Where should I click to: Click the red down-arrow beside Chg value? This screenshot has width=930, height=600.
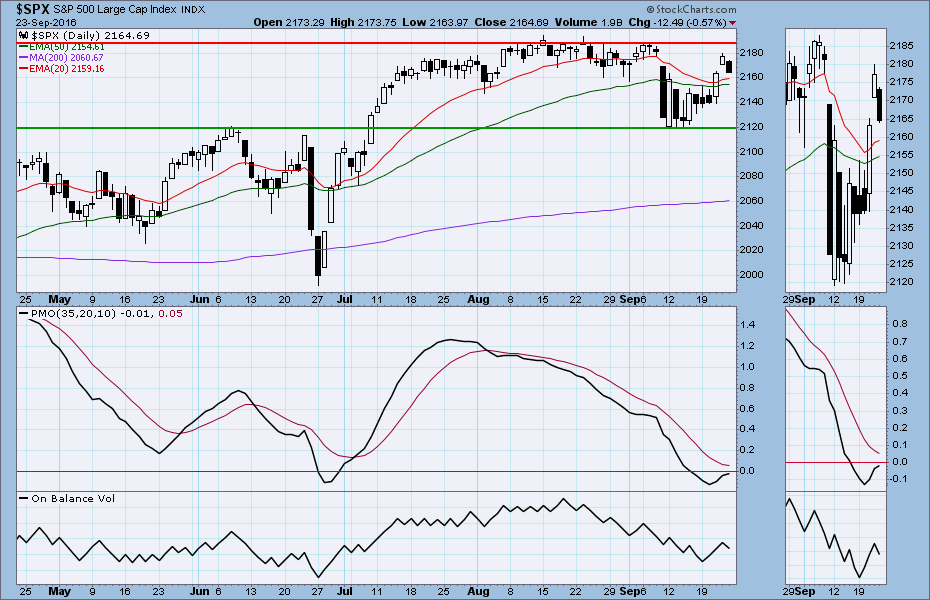pos(733,22)
